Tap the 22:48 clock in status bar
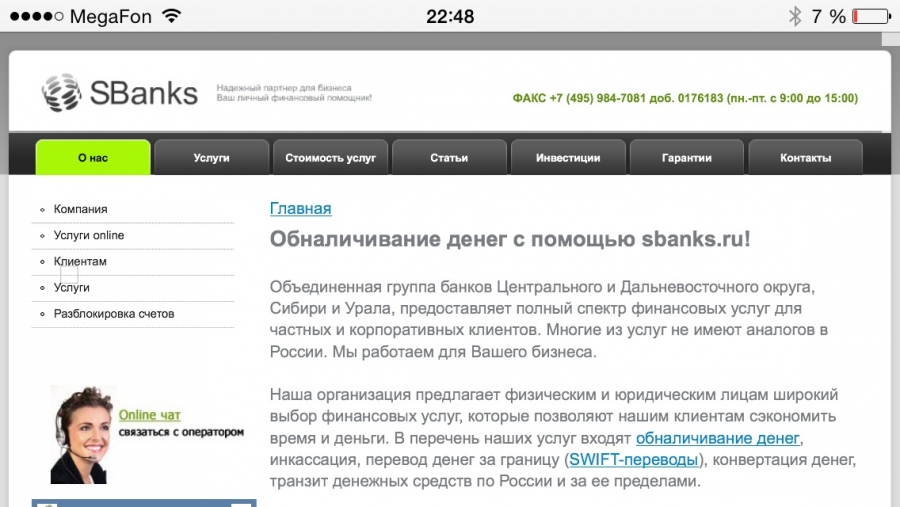Image resolution: width=900 pixels, height=507 pixels. (450, 16)
